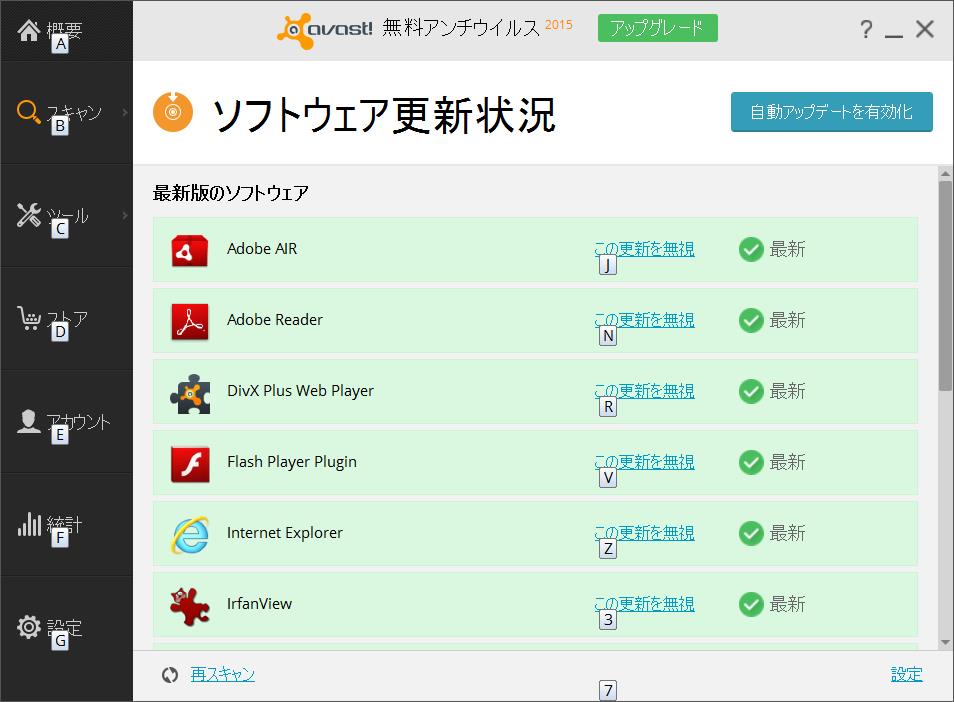Open the 設定 gear icon in sidebar

pyautogui.click(x=29, y=627)
